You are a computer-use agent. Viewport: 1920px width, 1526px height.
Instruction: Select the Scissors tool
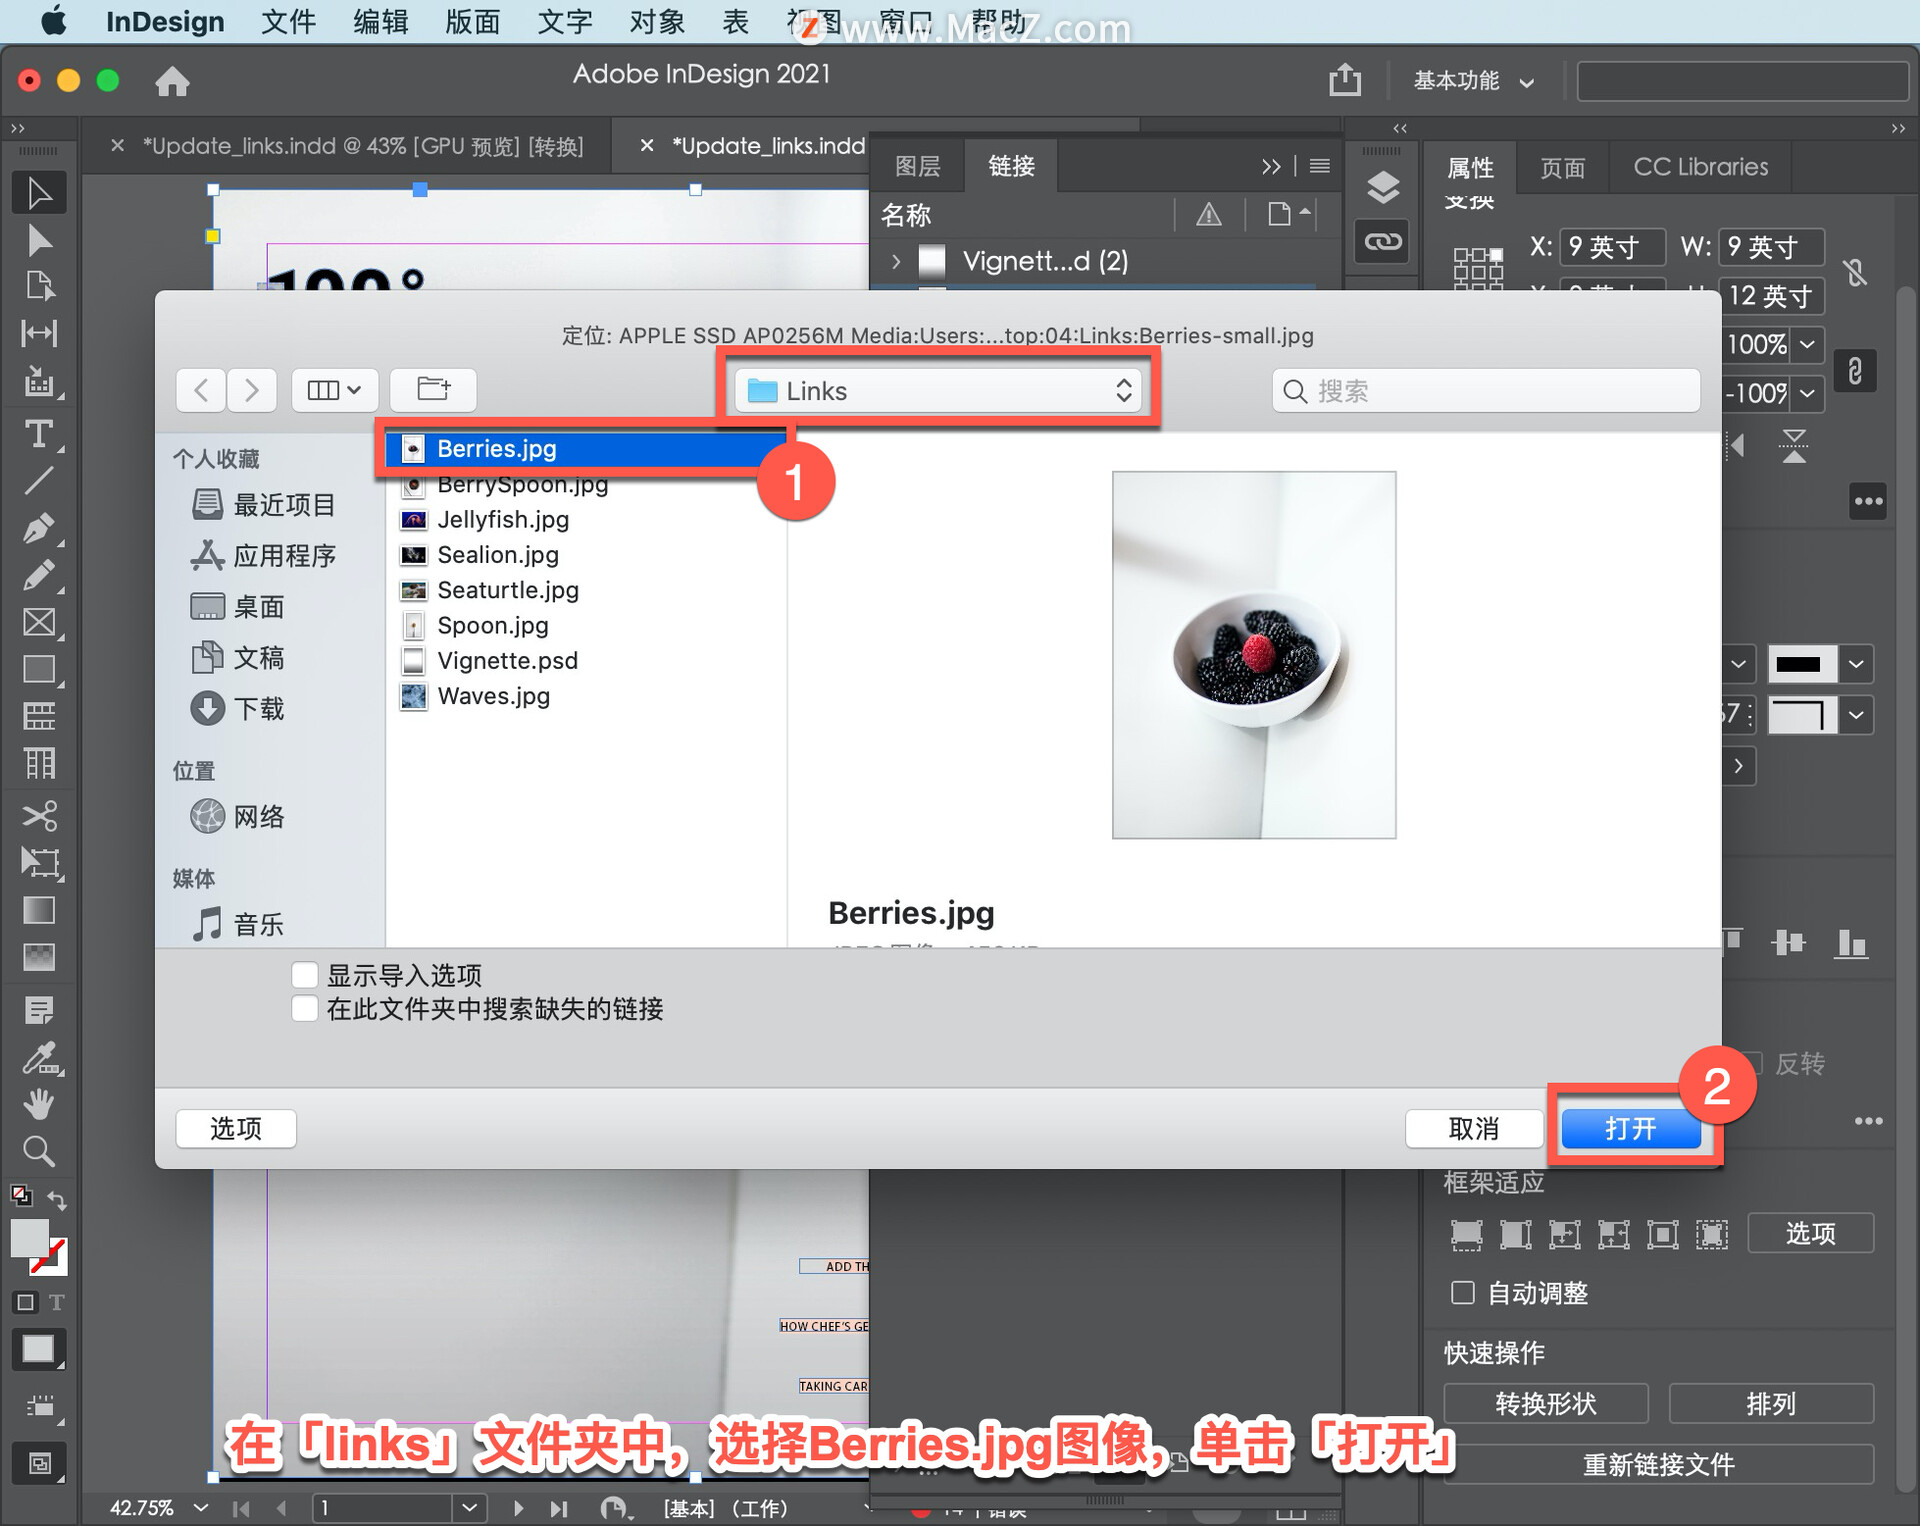(x=38, y=815)
